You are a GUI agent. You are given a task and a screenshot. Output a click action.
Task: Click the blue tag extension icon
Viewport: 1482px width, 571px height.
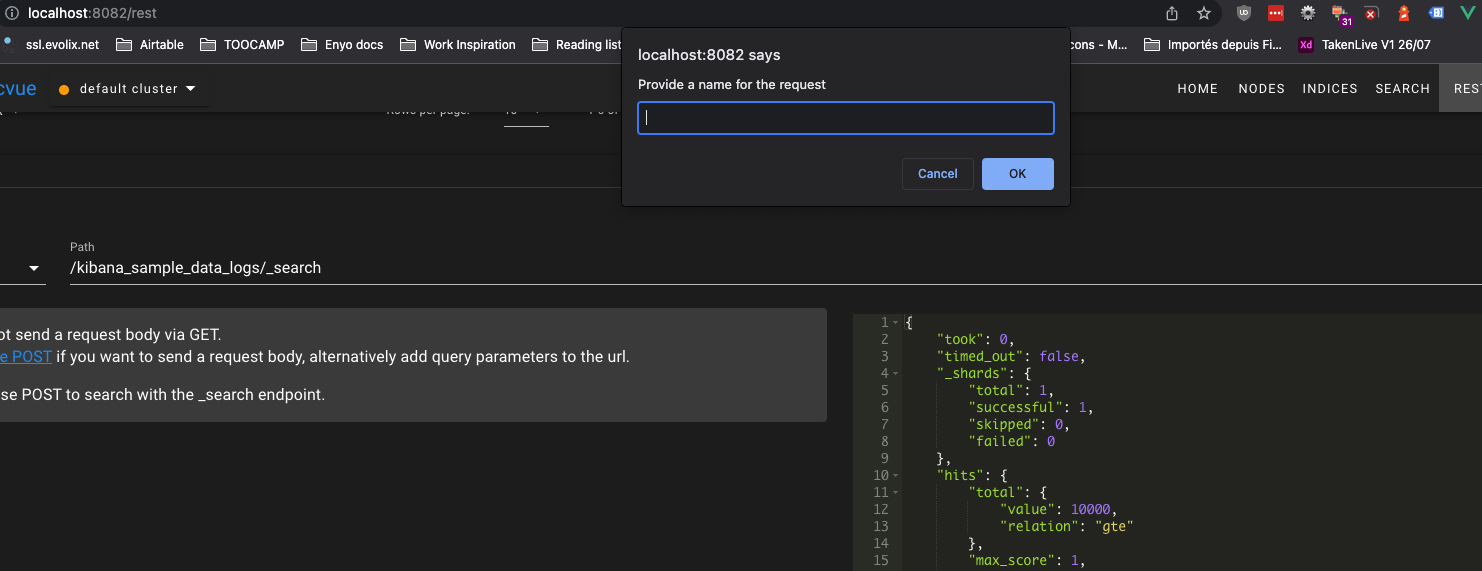point(1436,13)
